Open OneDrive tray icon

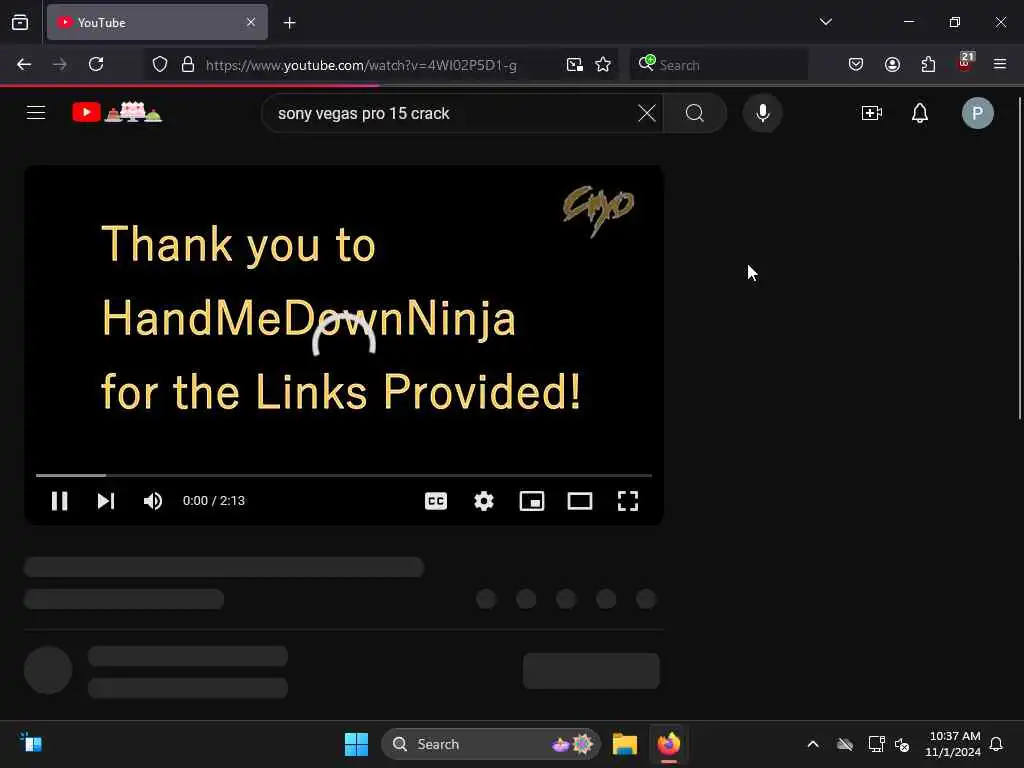845,744
